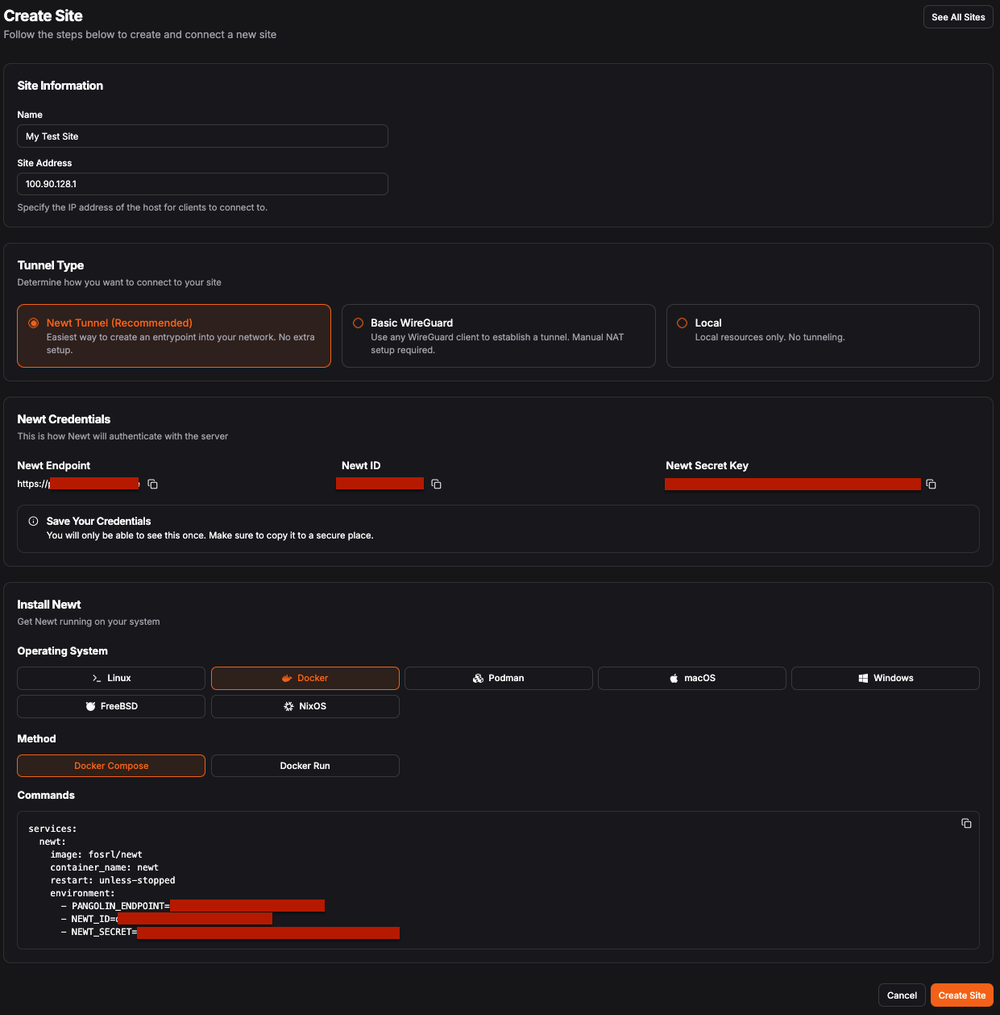Switch to the Docker Run method
Image resolution: width=1000 pixels, height=1015 pixels.
pos(305,765)
